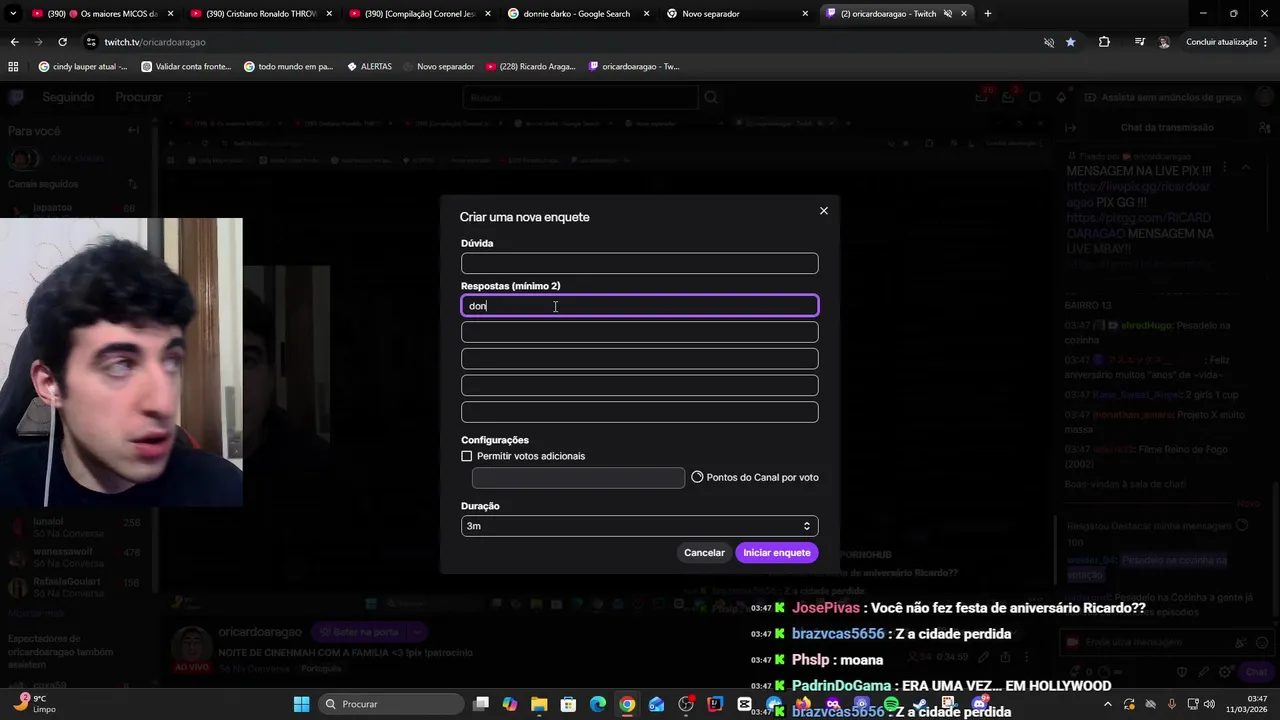This screenshot has width=1280, height=720.
Task: Click the channel points per vote input
Action: 578,478
